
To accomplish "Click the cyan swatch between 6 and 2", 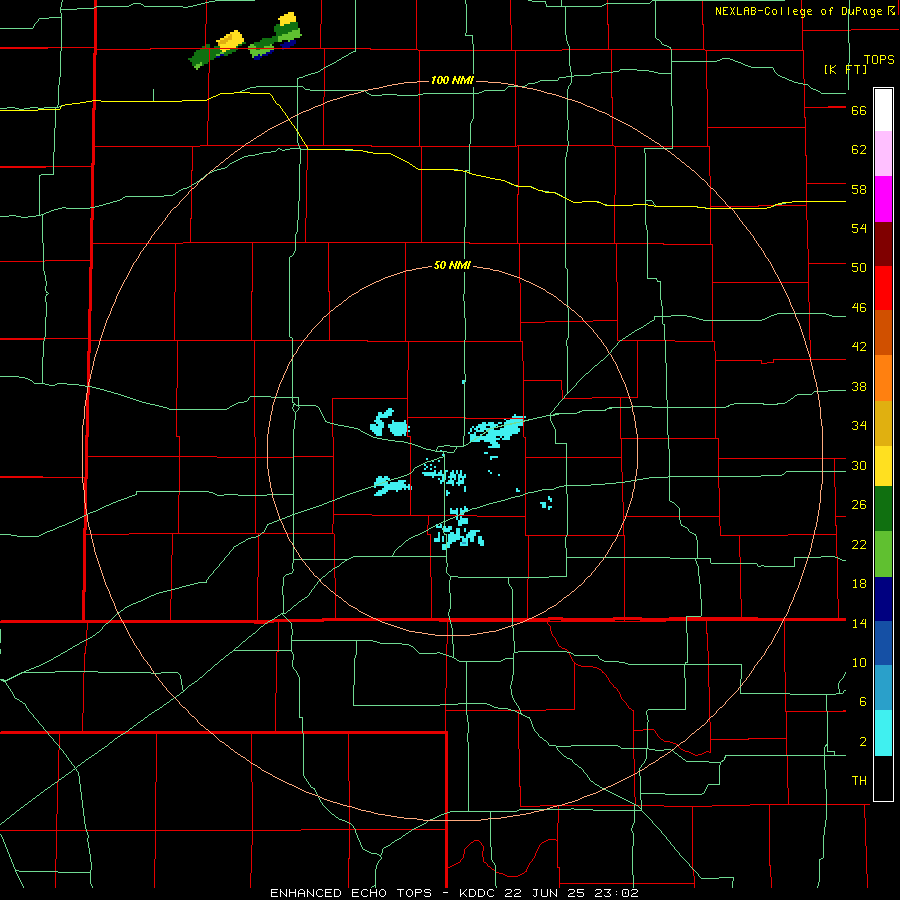I will (x=883, y=733).
